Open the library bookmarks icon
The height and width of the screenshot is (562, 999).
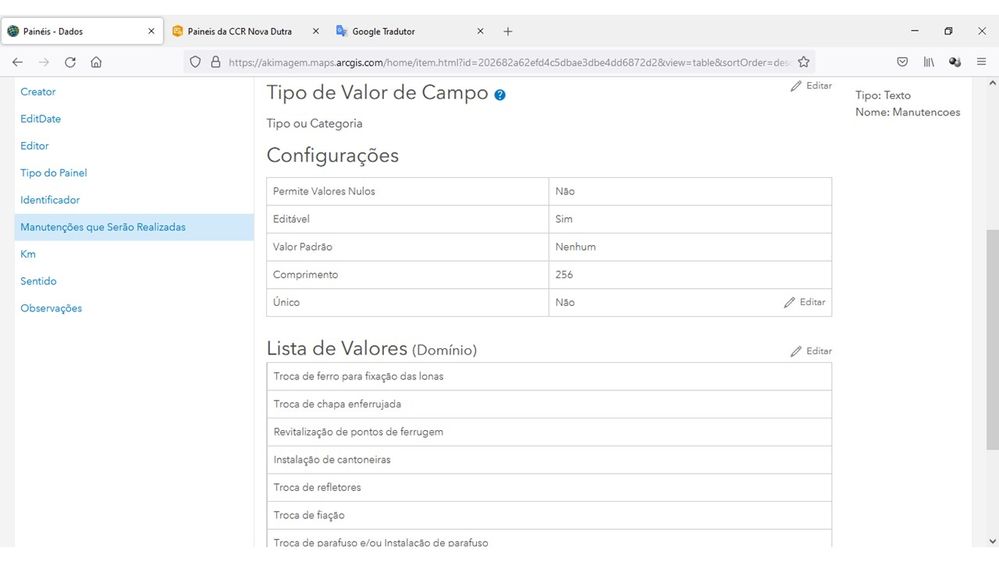929,62
